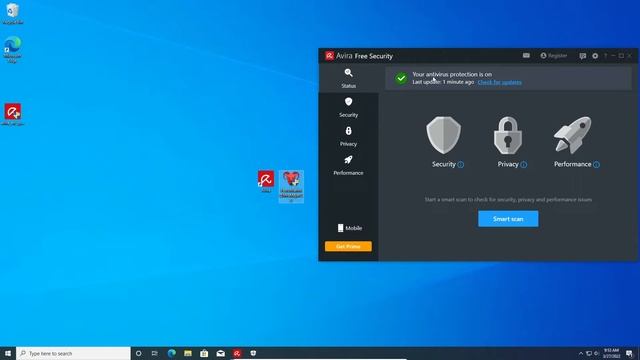
Task: Open the Performance section in sidebar
Action: coord(348,165)
